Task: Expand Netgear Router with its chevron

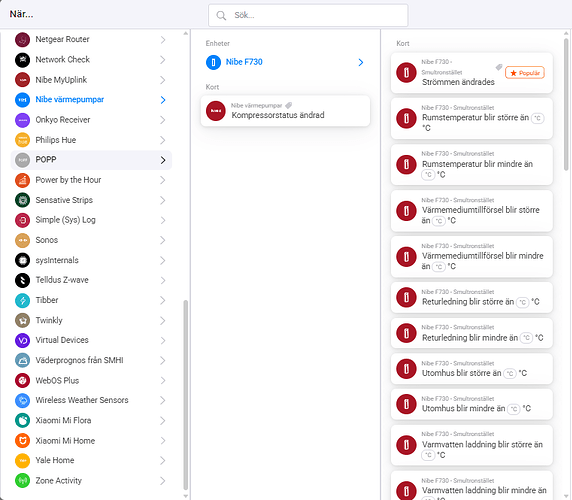Action: point(163,39)
